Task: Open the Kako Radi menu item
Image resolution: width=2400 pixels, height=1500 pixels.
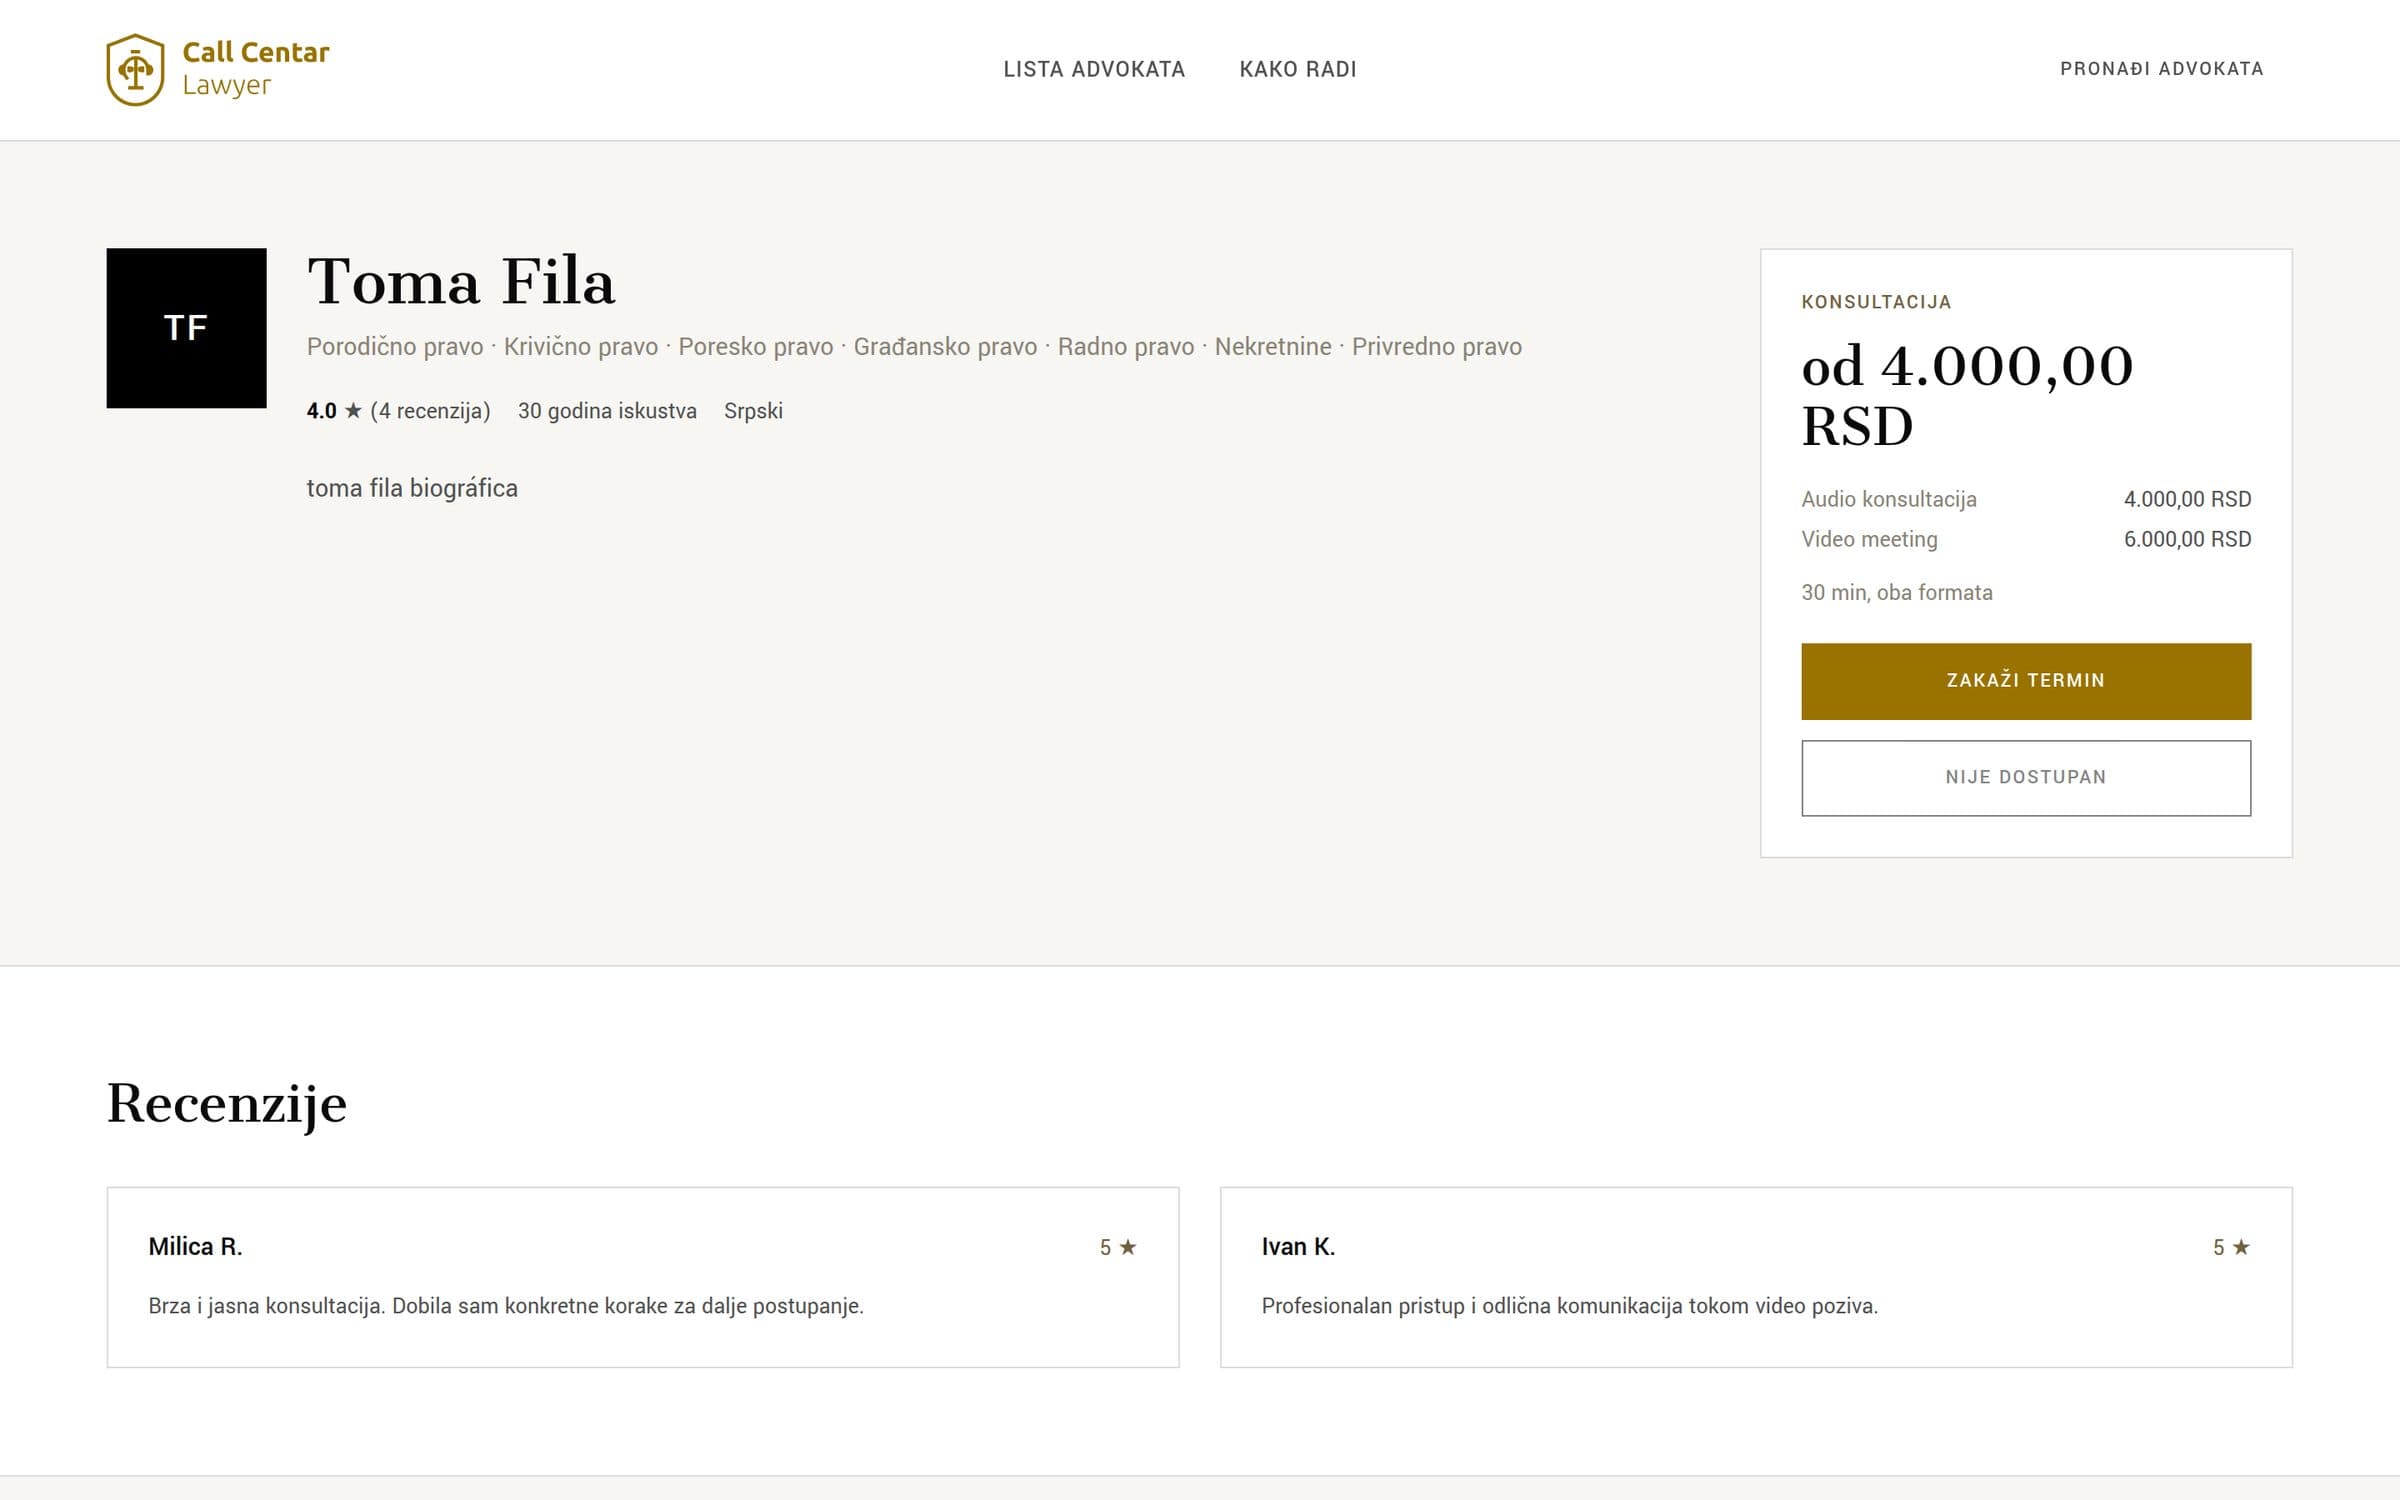Action: click(x=1298, y=69)
